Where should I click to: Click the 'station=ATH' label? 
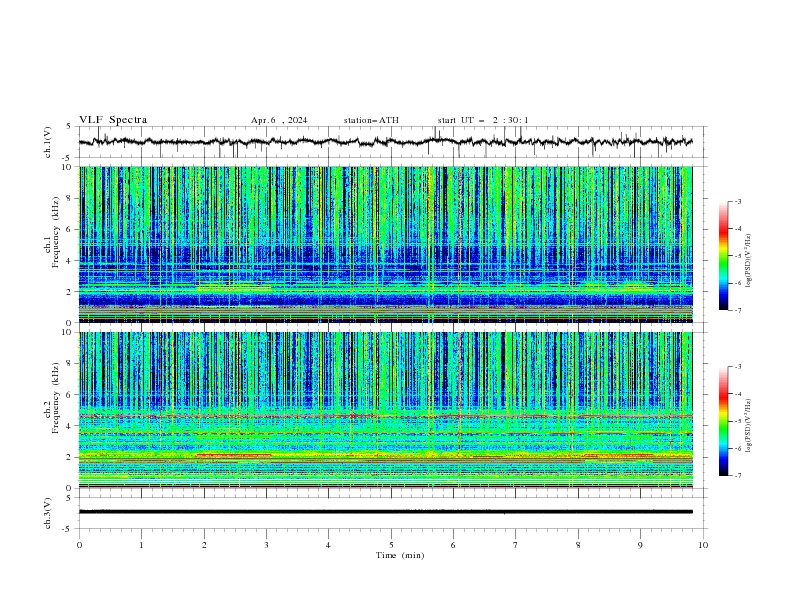point(371,120)
